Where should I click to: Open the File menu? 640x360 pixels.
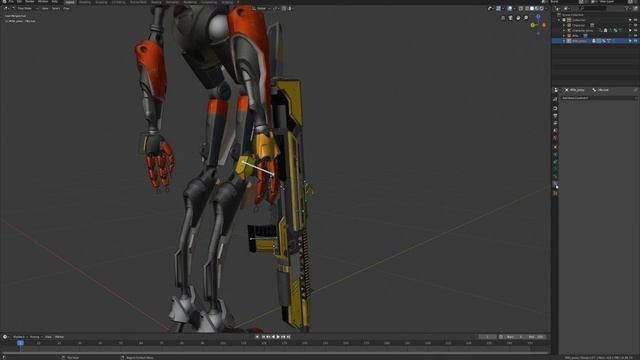(11, 2)
